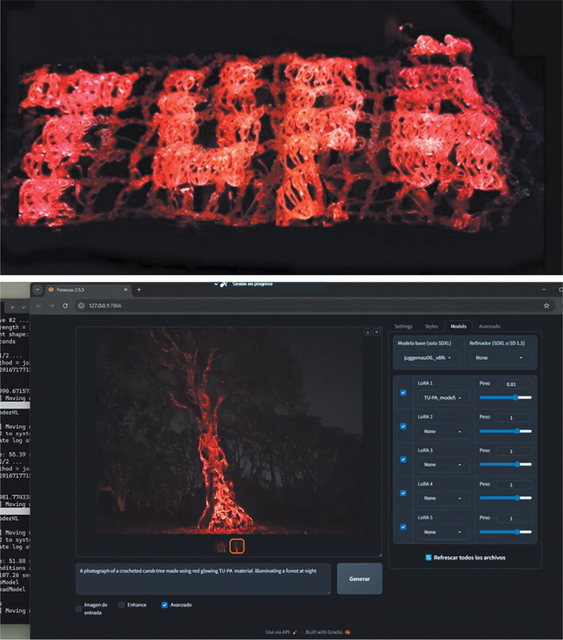Open the Built with Gradio link
Viewport: 563px width, 640px height.
tap(327, 632)
